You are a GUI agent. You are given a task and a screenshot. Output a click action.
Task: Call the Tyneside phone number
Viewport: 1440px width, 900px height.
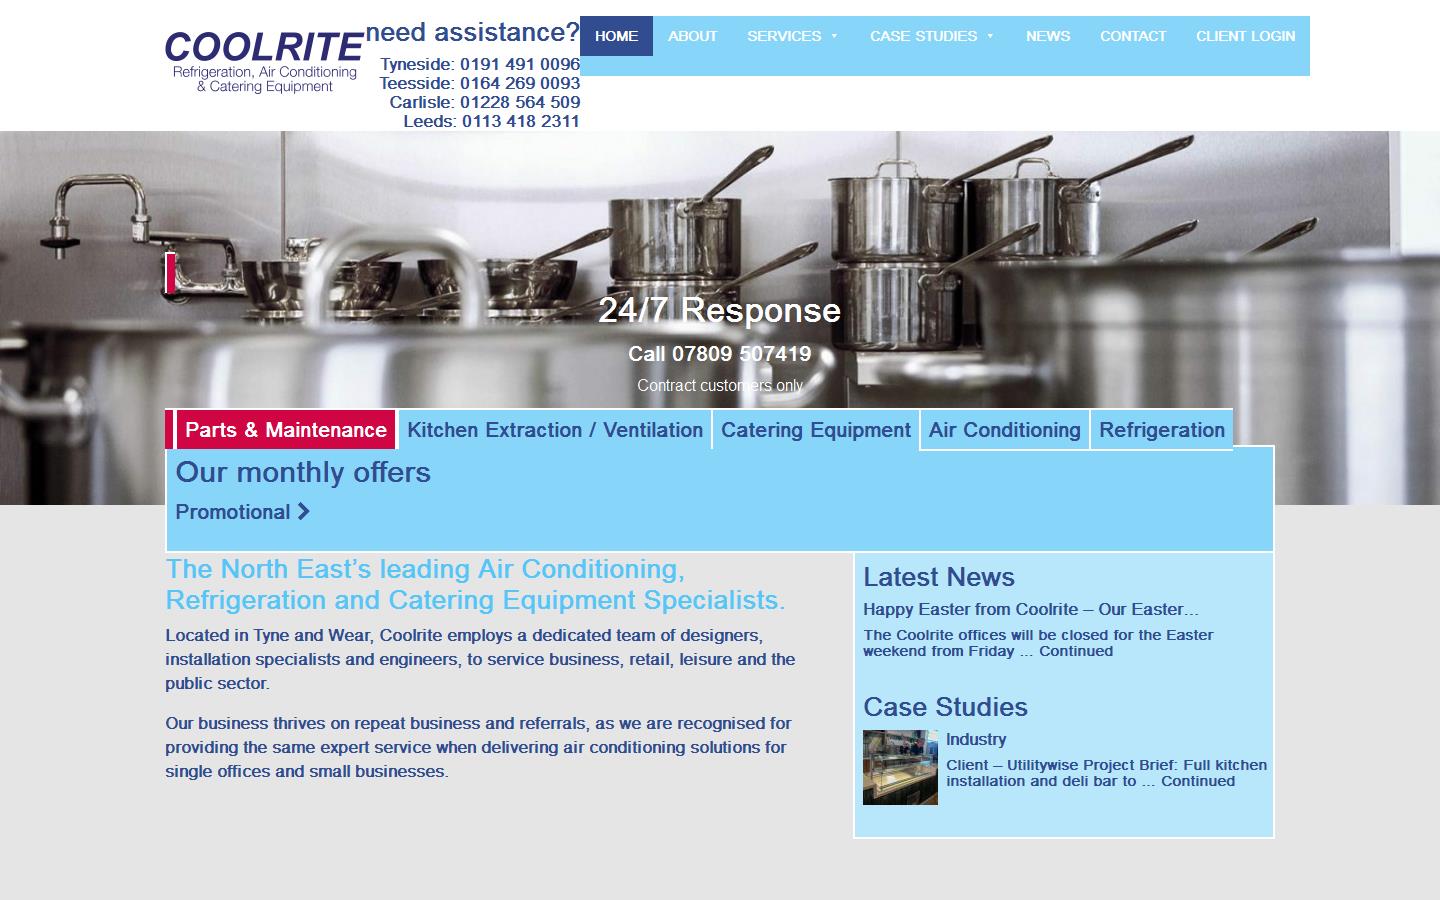click(519, 63)
